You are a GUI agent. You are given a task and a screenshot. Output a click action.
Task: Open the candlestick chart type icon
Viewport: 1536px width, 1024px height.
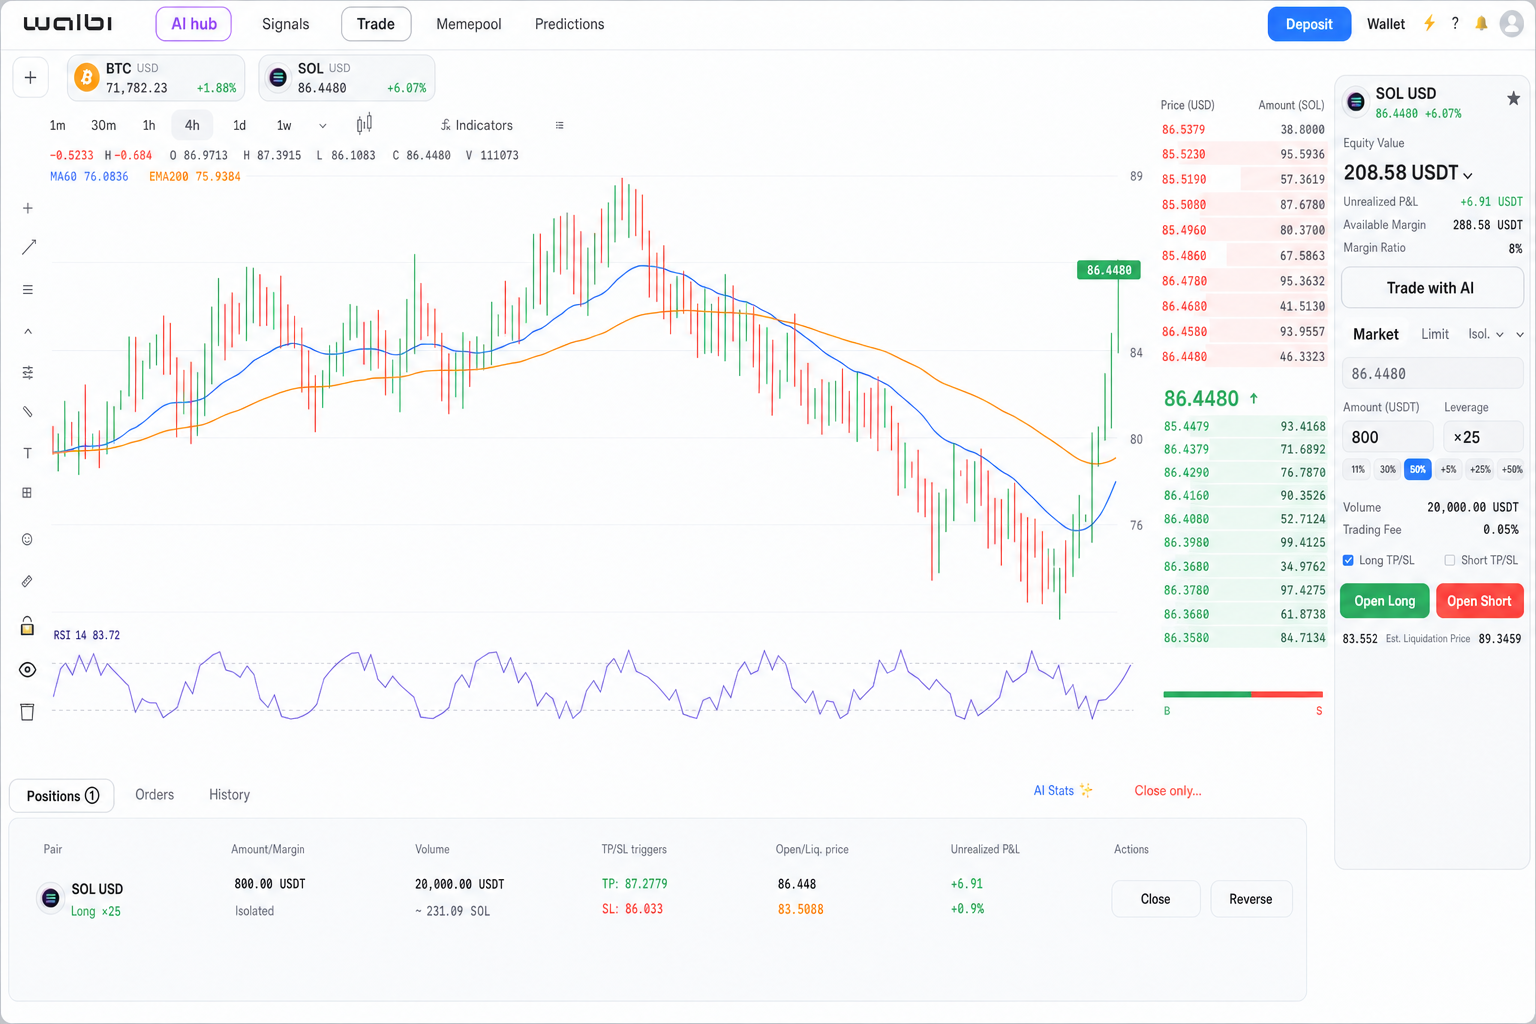(364, 124)
